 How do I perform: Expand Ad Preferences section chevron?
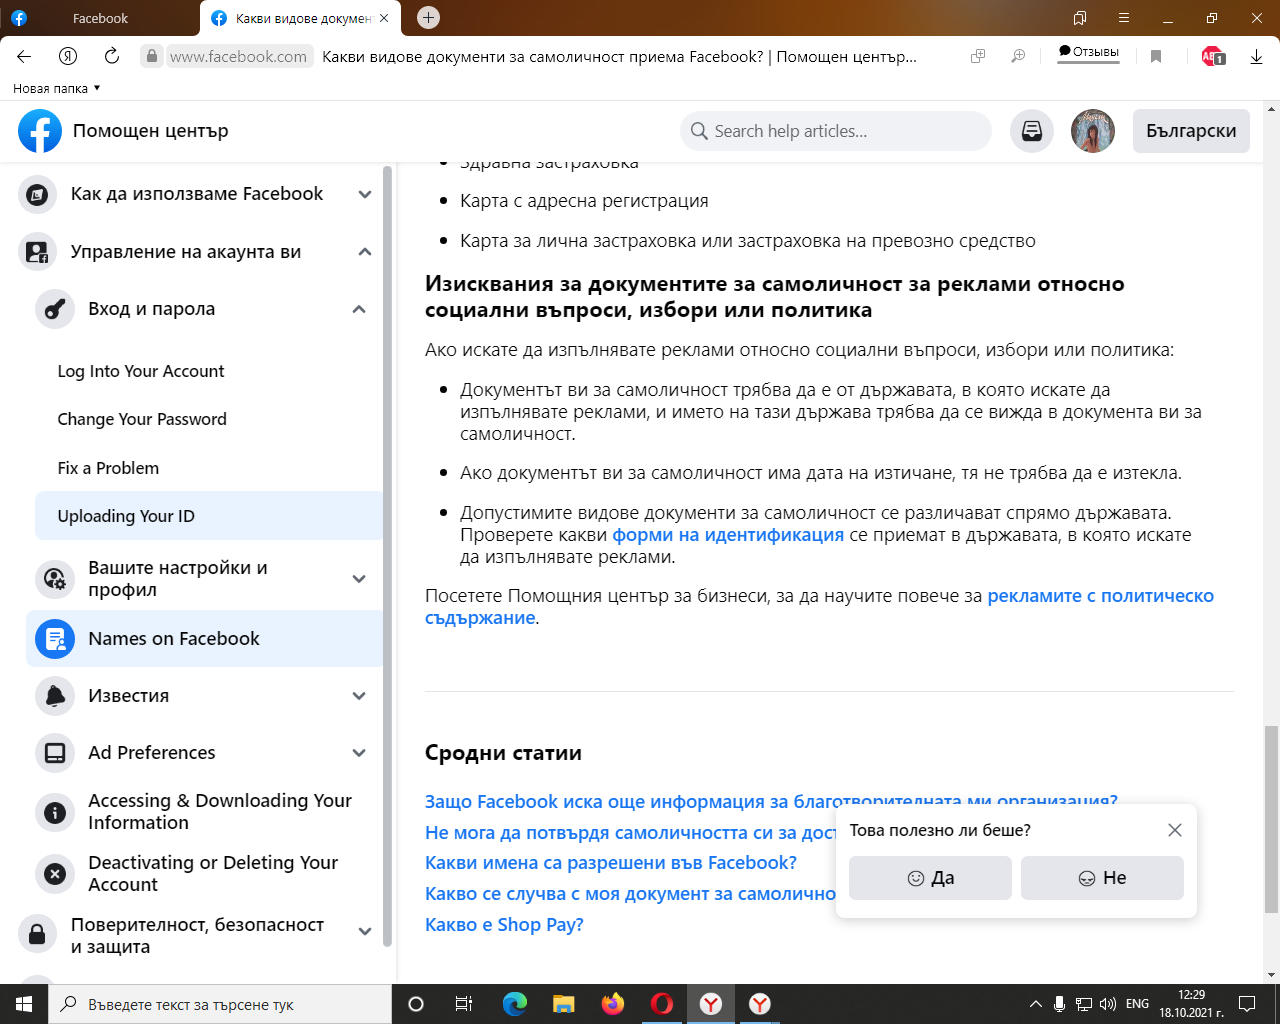point(359,753)
